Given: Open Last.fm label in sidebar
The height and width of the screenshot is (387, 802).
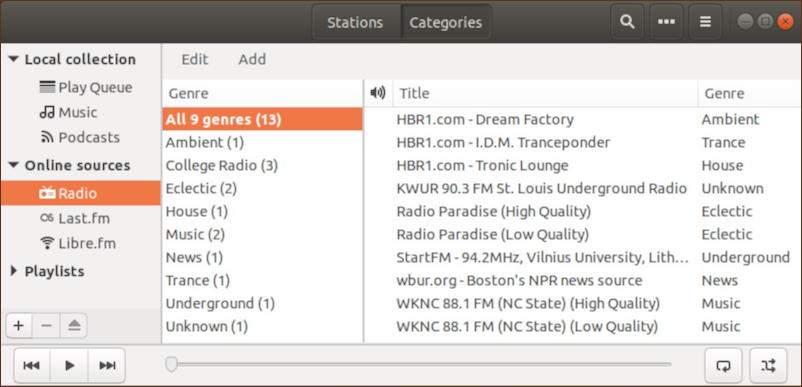Looking at the screenshot, I should [x=84, y=218].
